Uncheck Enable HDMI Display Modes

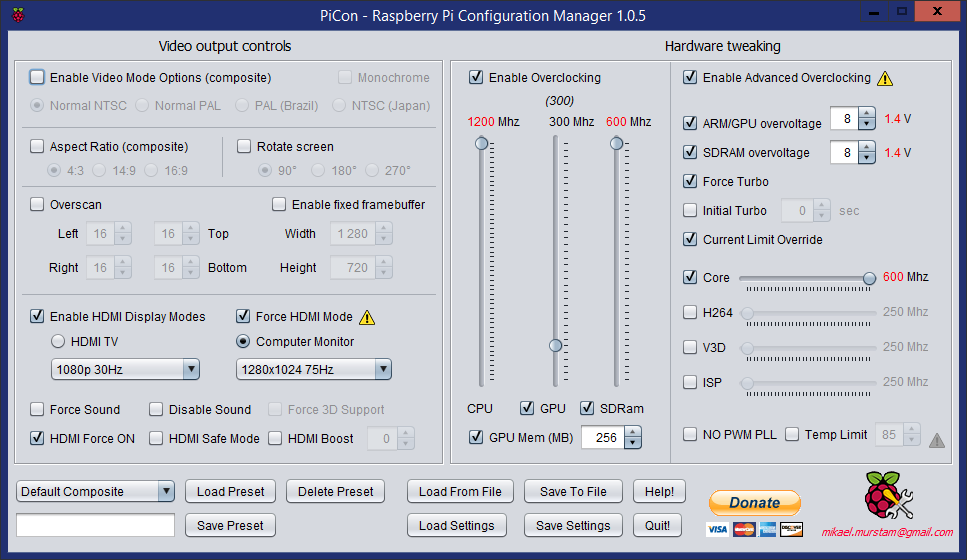pos(37,316)
